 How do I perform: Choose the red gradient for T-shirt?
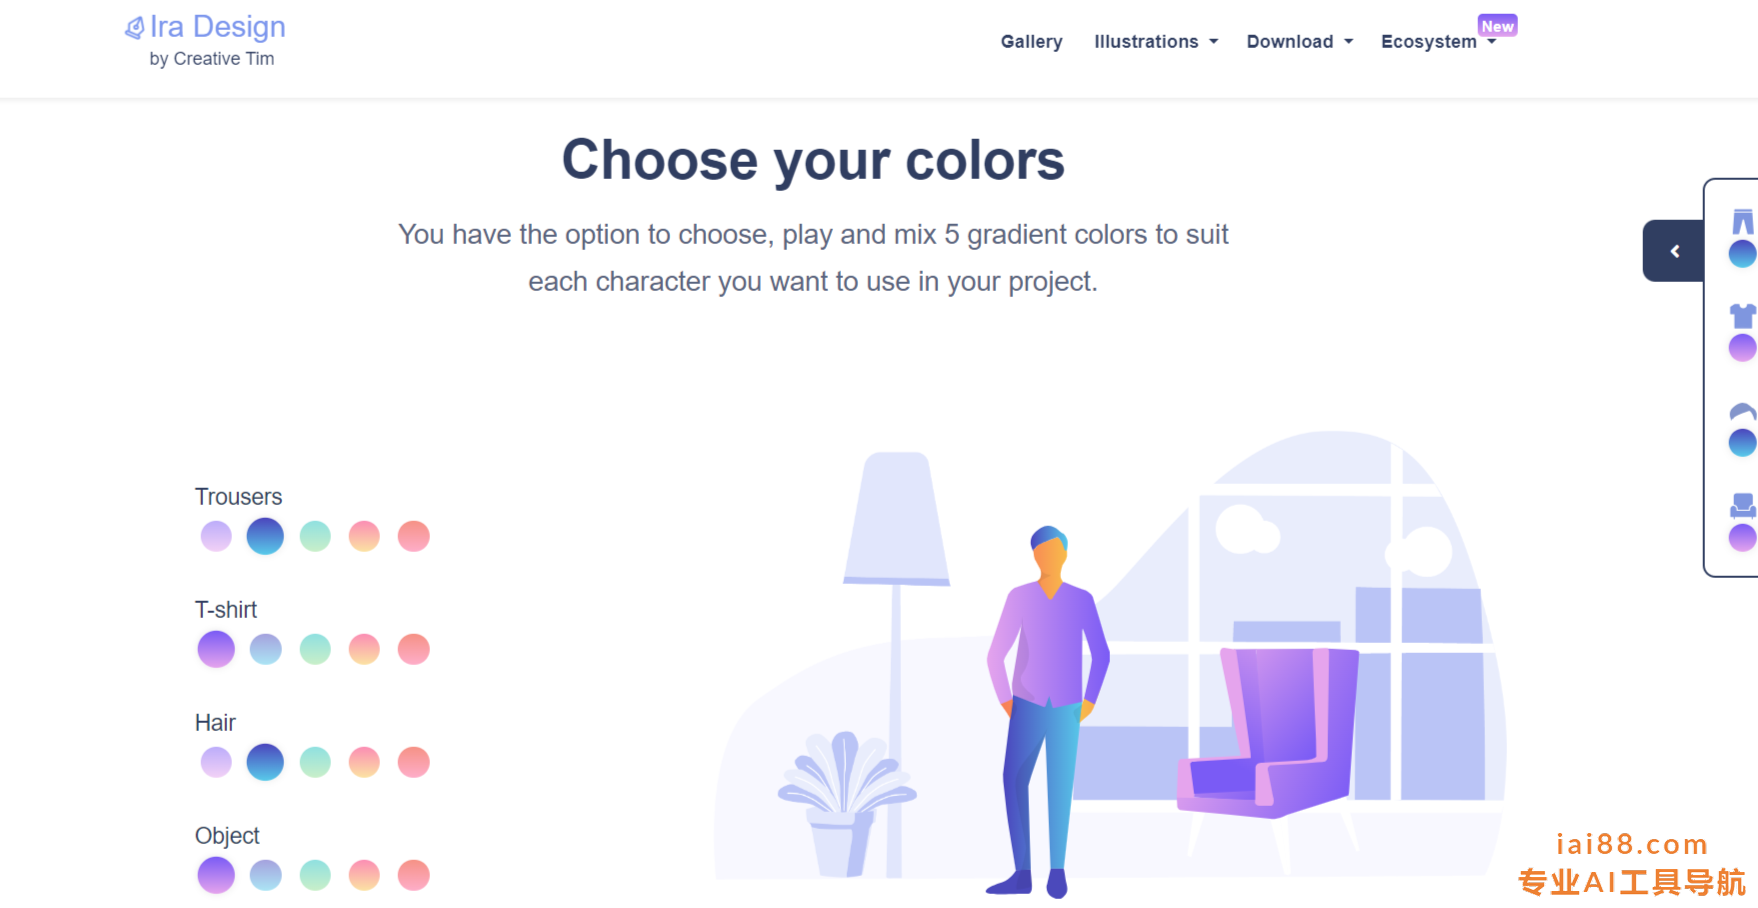point(414,649)
